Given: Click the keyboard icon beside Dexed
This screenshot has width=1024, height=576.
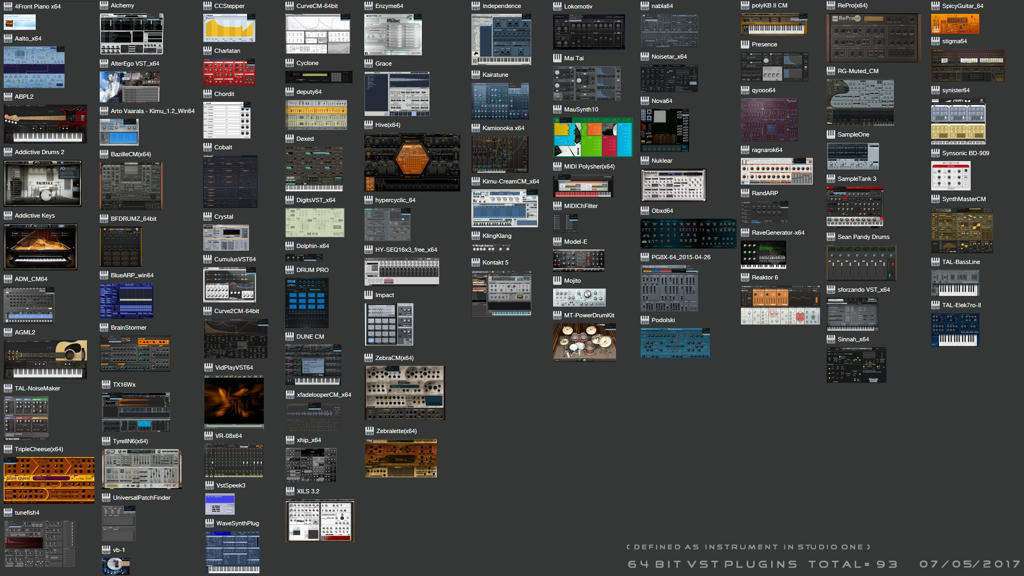Looking at the screenshot, I should point(290,138).
